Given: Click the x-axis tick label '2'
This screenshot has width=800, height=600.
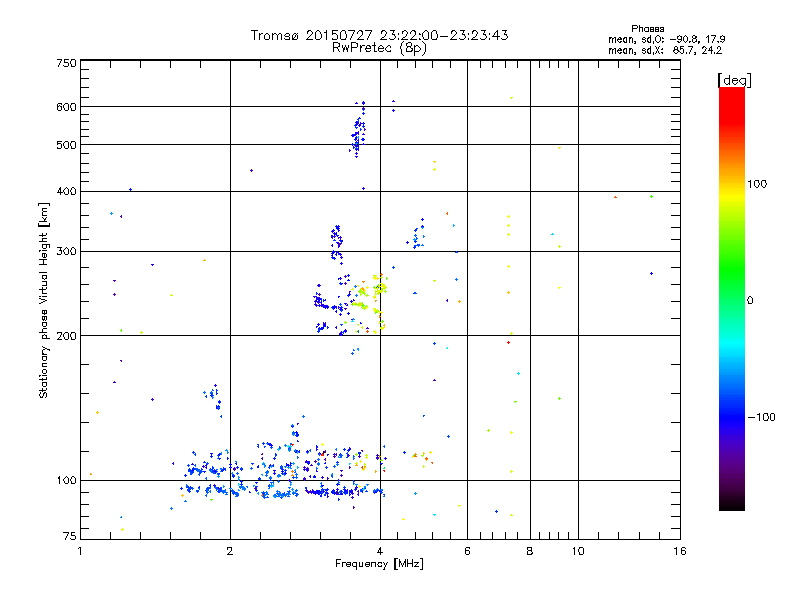Looking at the screenshot, I should (x=230, y=551).
